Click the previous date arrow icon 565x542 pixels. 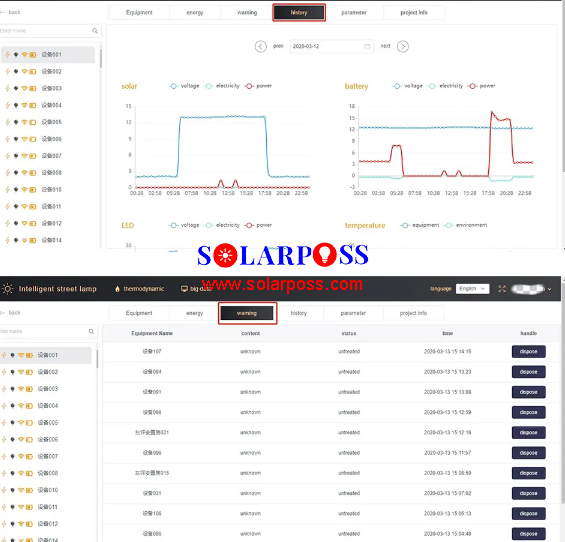(x=261, y=46)
